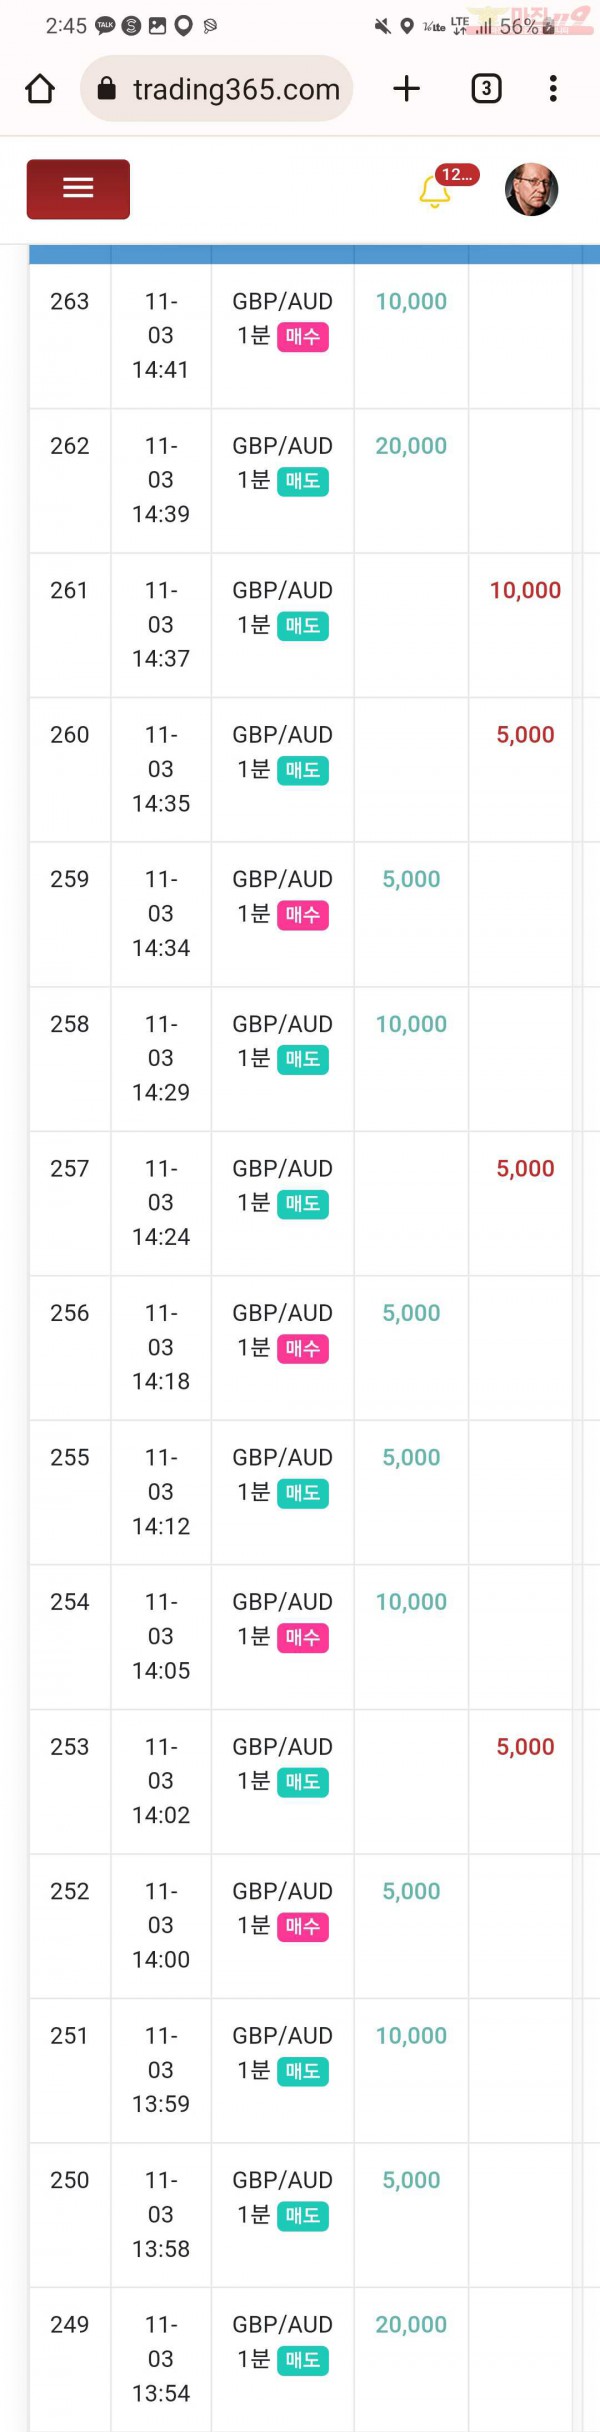Tap the lock icon beside trading365.com
Image resolution: width=600 pixels, height=2432 pixels.
107,89
